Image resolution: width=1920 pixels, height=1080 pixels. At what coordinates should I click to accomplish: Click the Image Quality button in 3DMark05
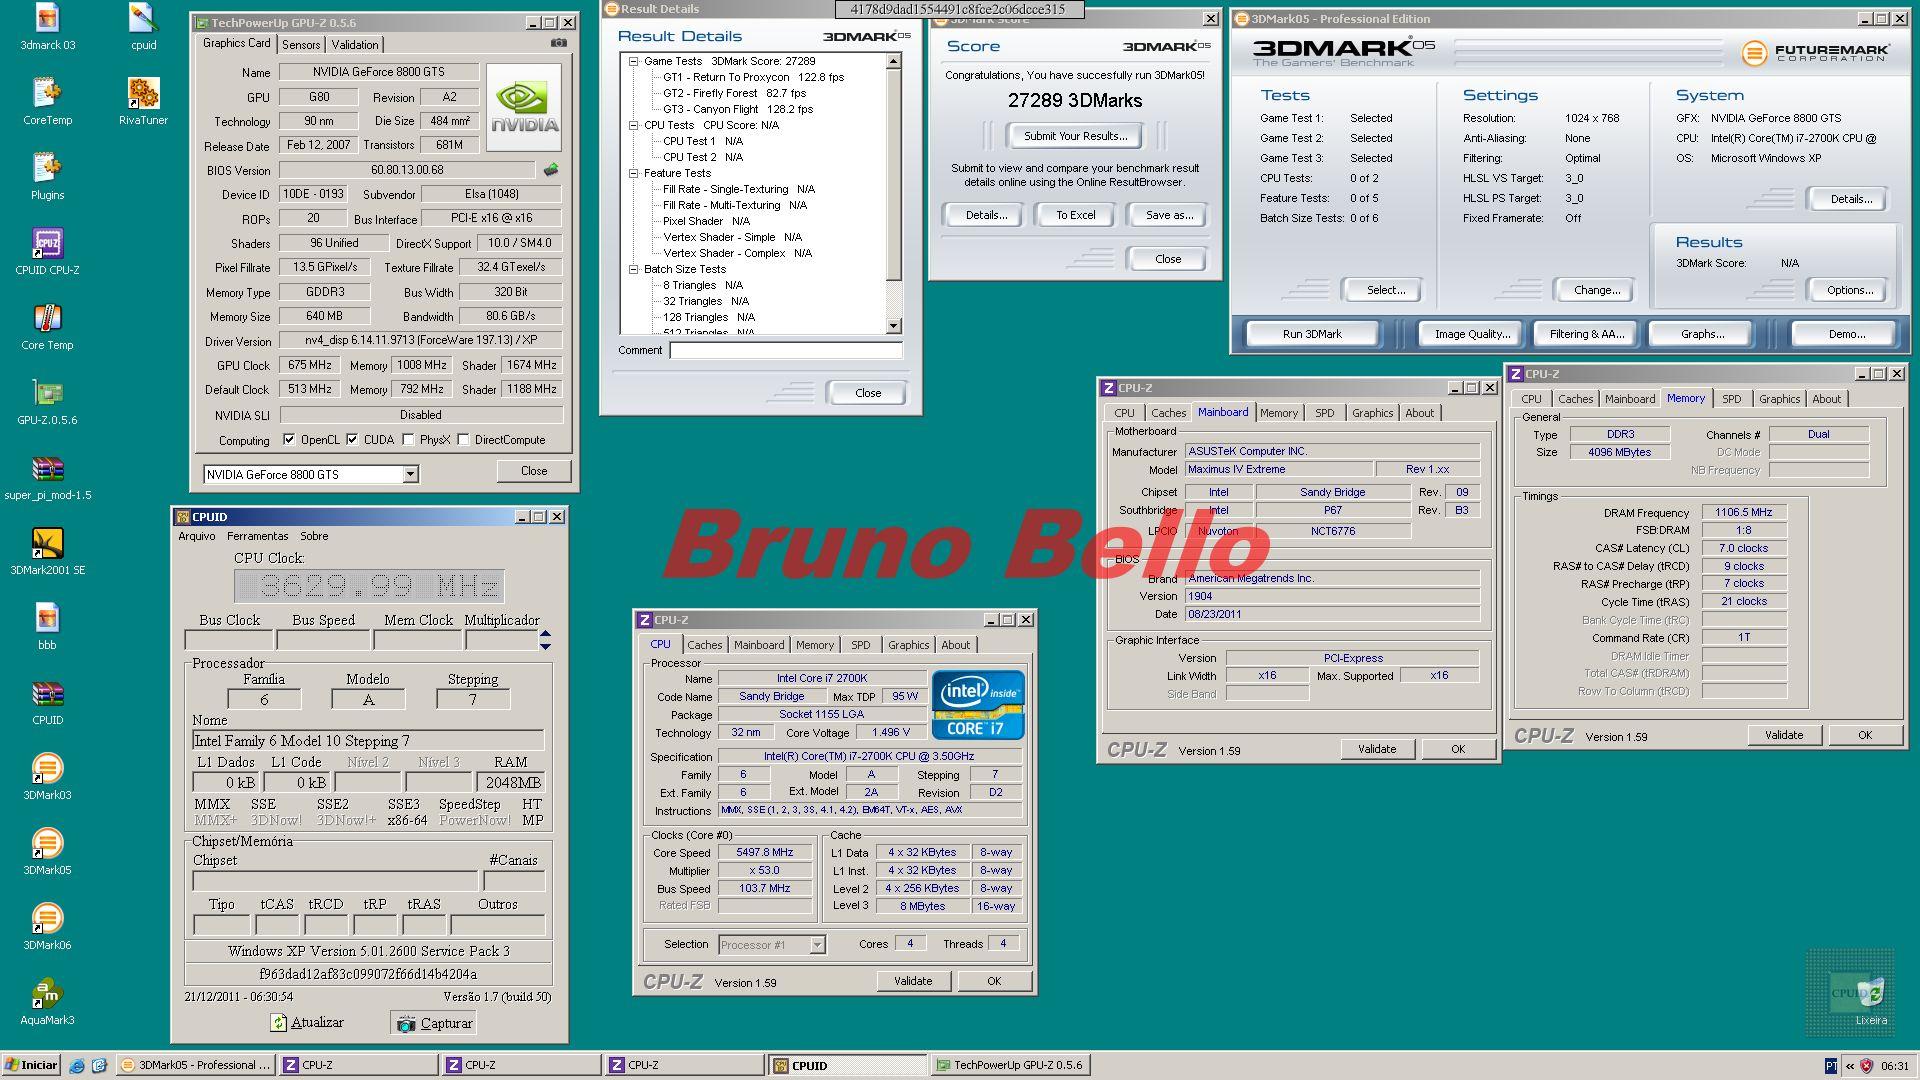click(1471, 334)
